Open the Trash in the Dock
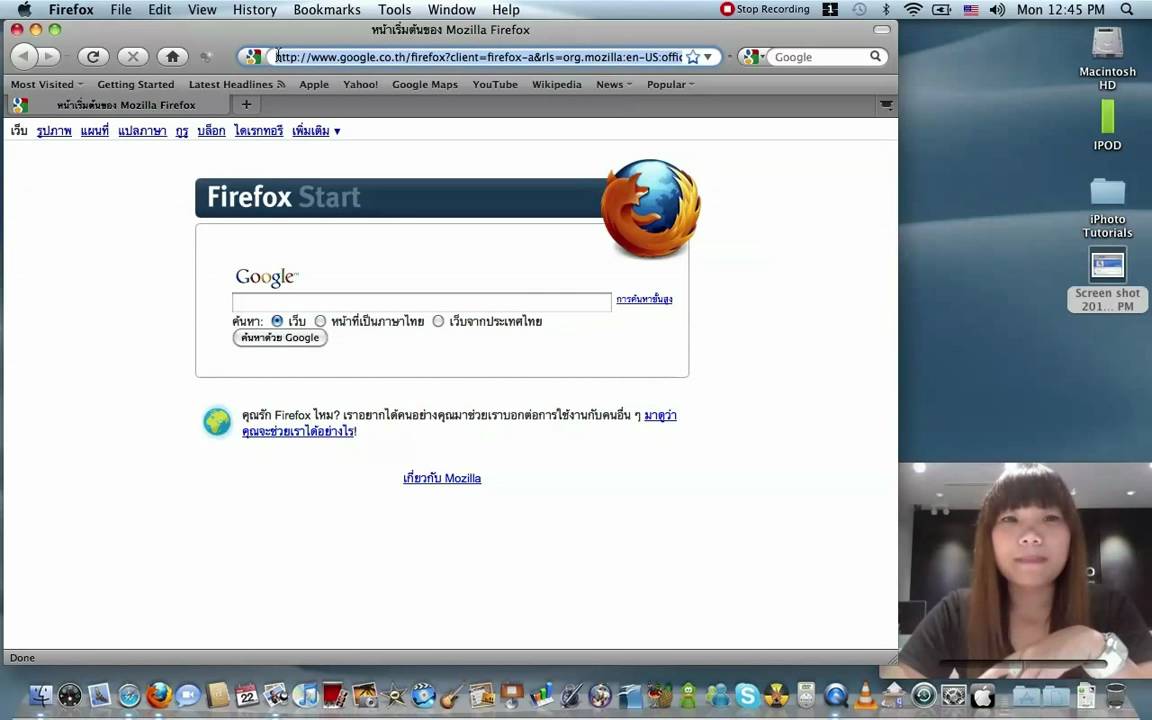The width and height of the screenshot is (1152, 720). click(1115, 694)
